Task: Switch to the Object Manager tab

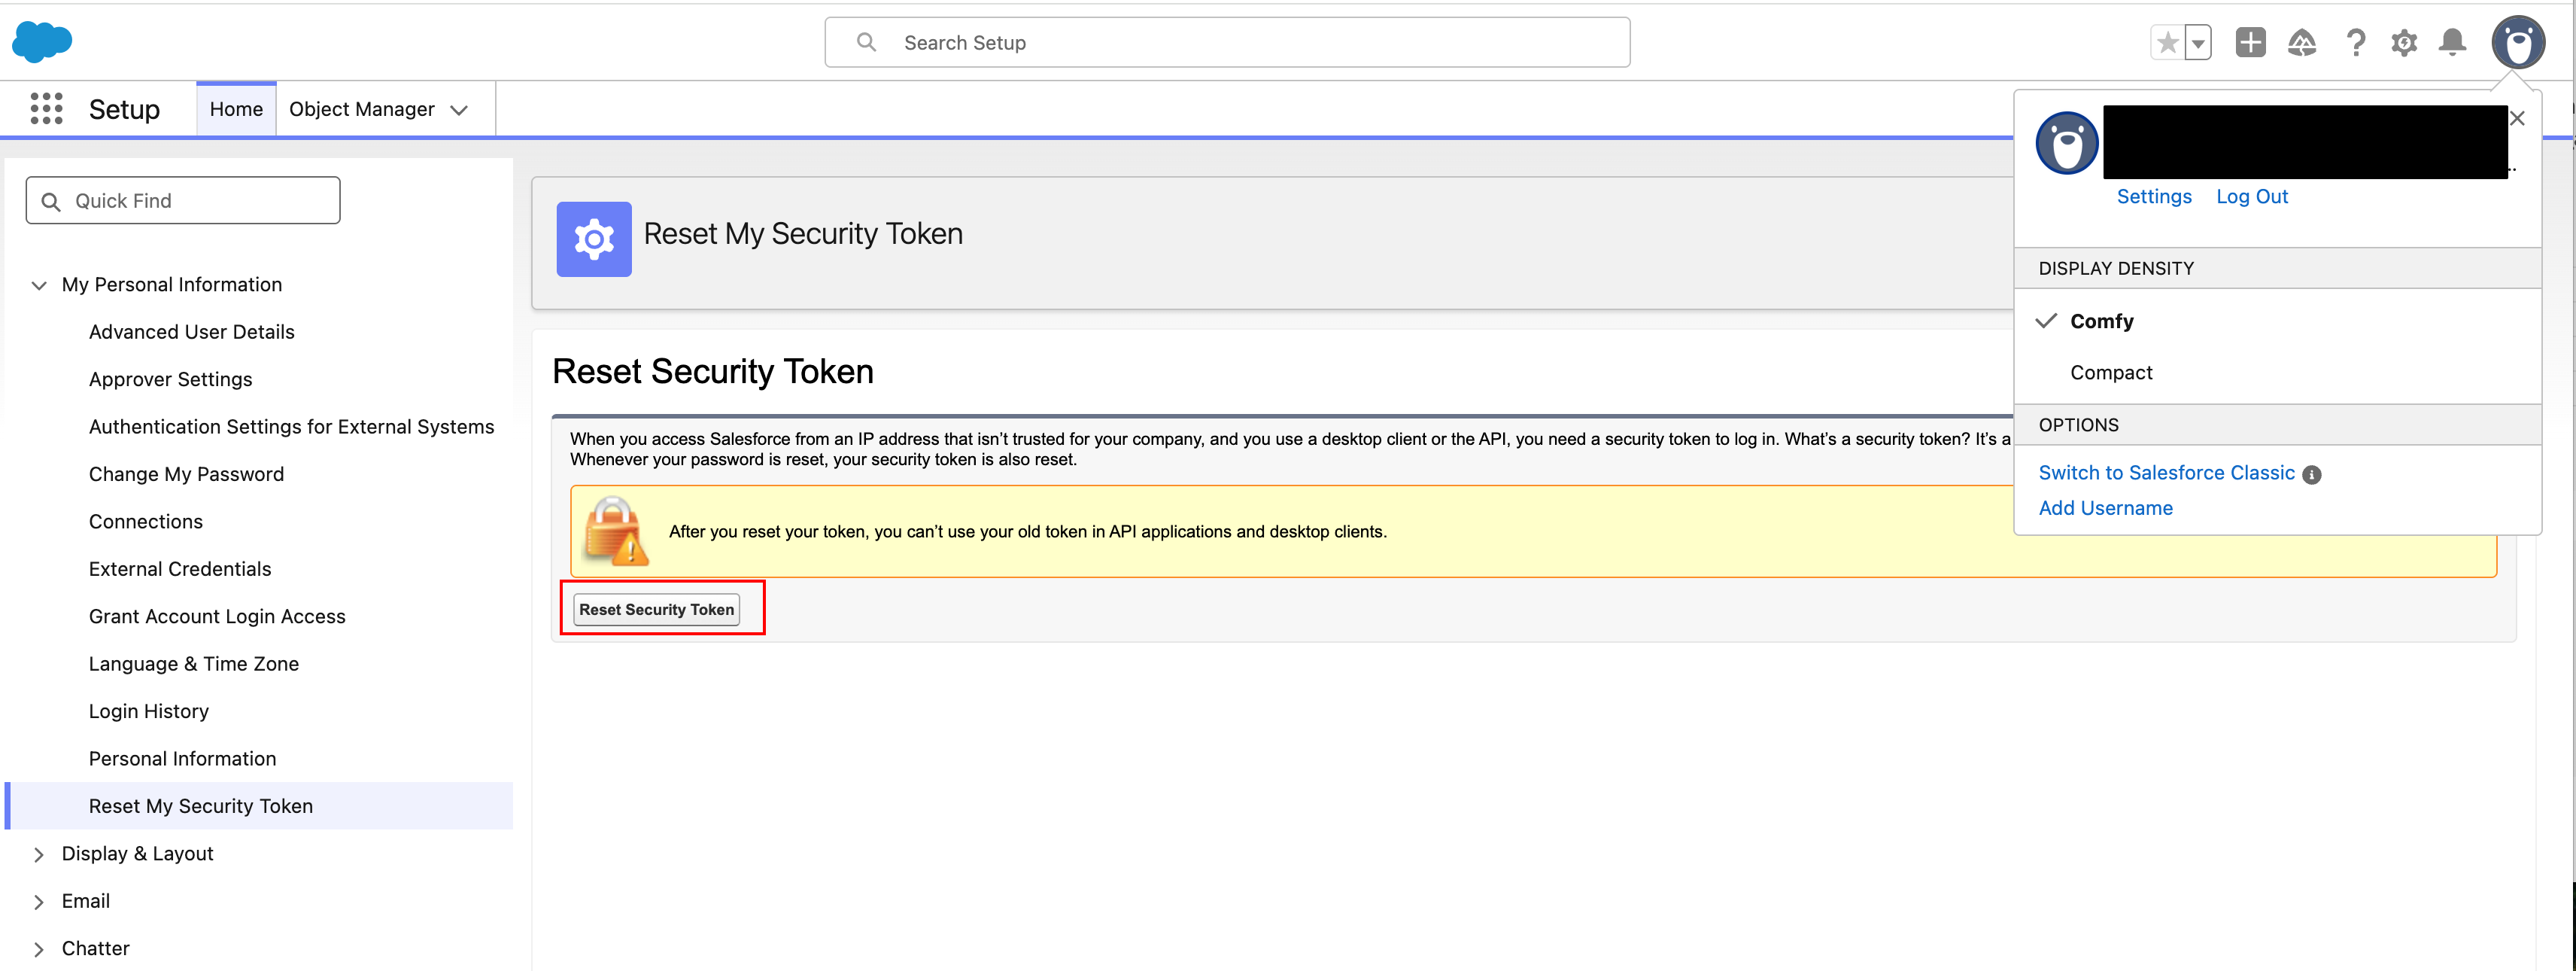Action: 362,108
